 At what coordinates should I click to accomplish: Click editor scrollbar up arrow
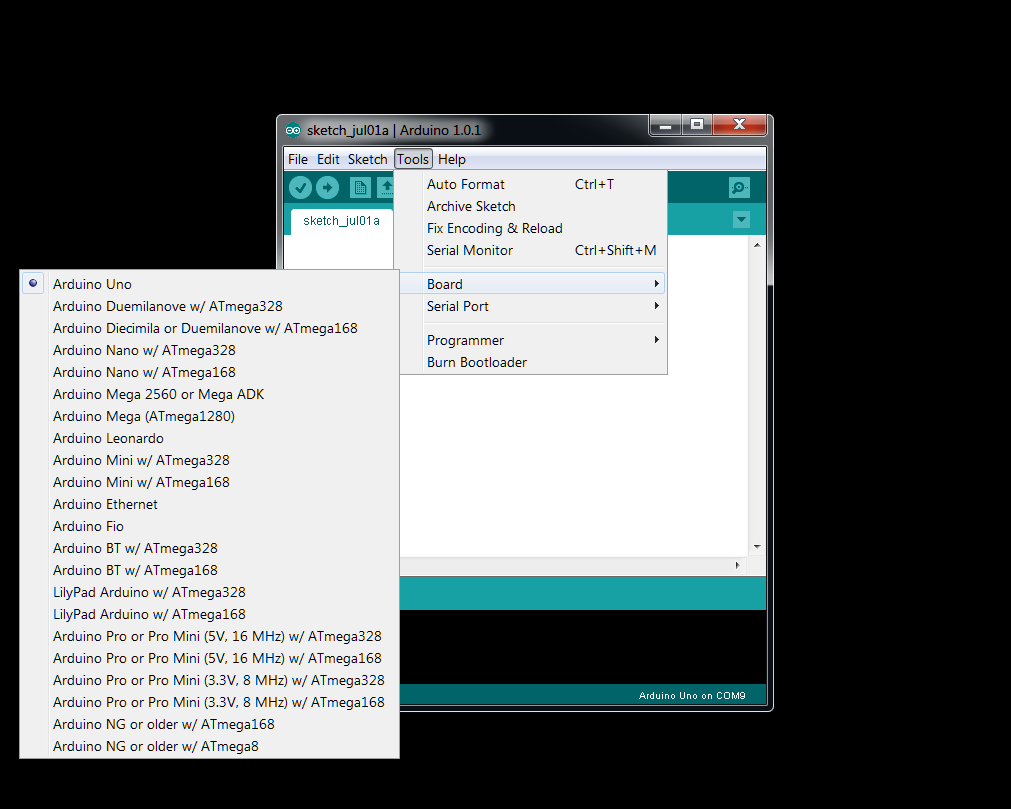click(757, 246)
